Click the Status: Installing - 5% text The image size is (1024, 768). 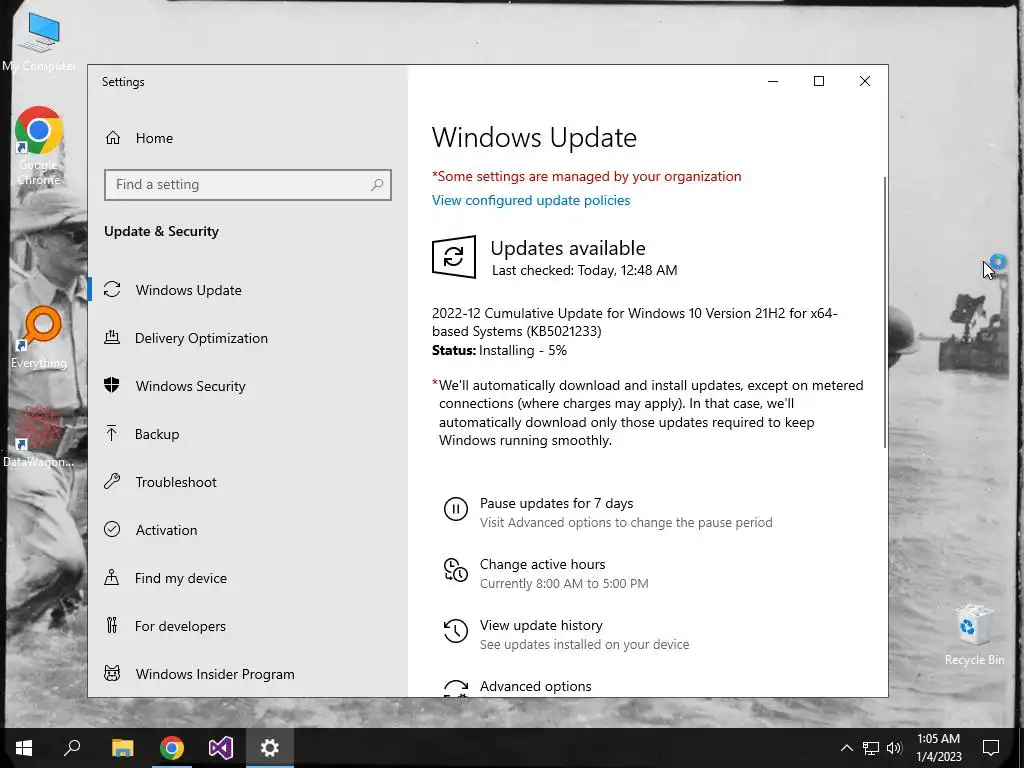(x=499, y=350)
